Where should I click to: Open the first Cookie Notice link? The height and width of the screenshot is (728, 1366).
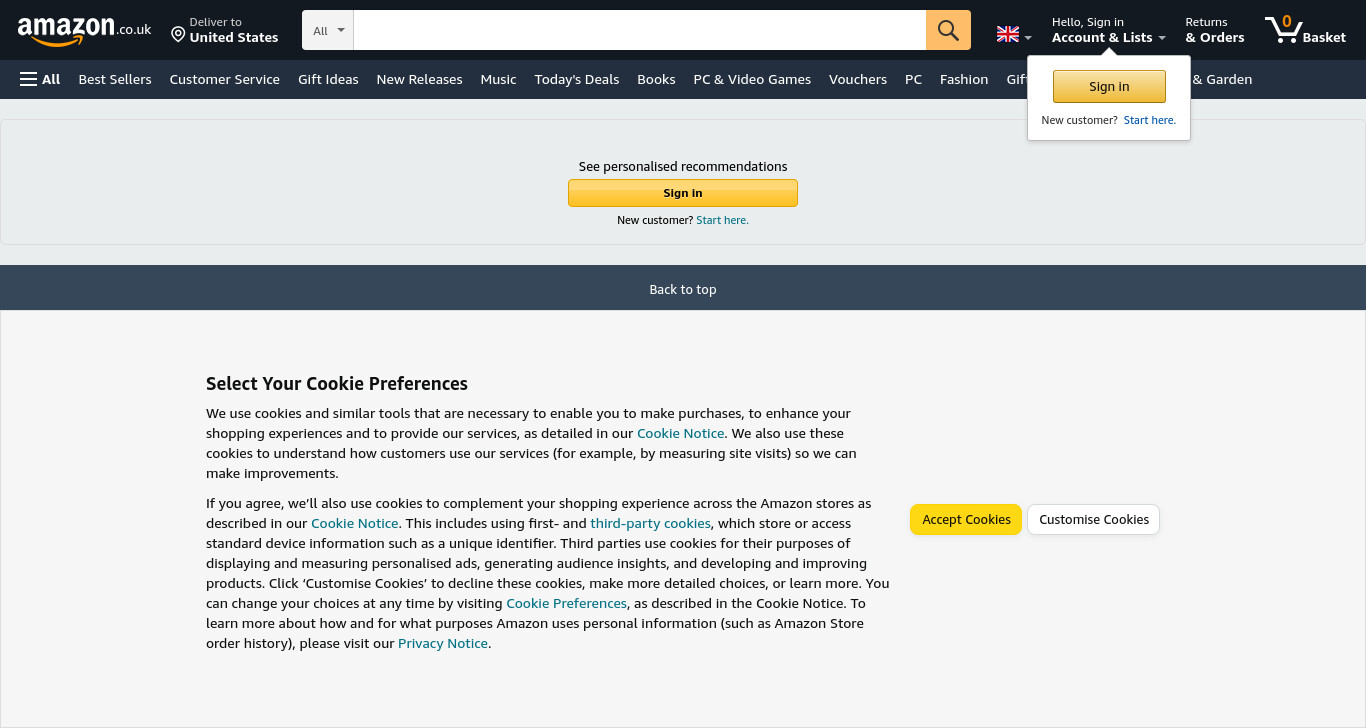click(x=681, y=433)
